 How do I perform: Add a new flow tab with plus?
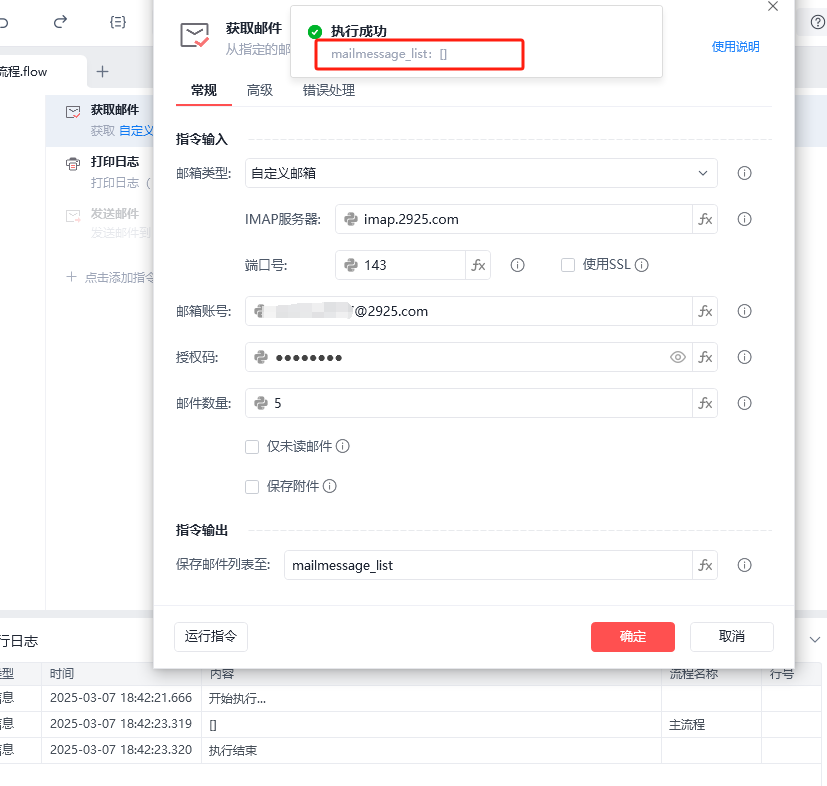point(102,71)
